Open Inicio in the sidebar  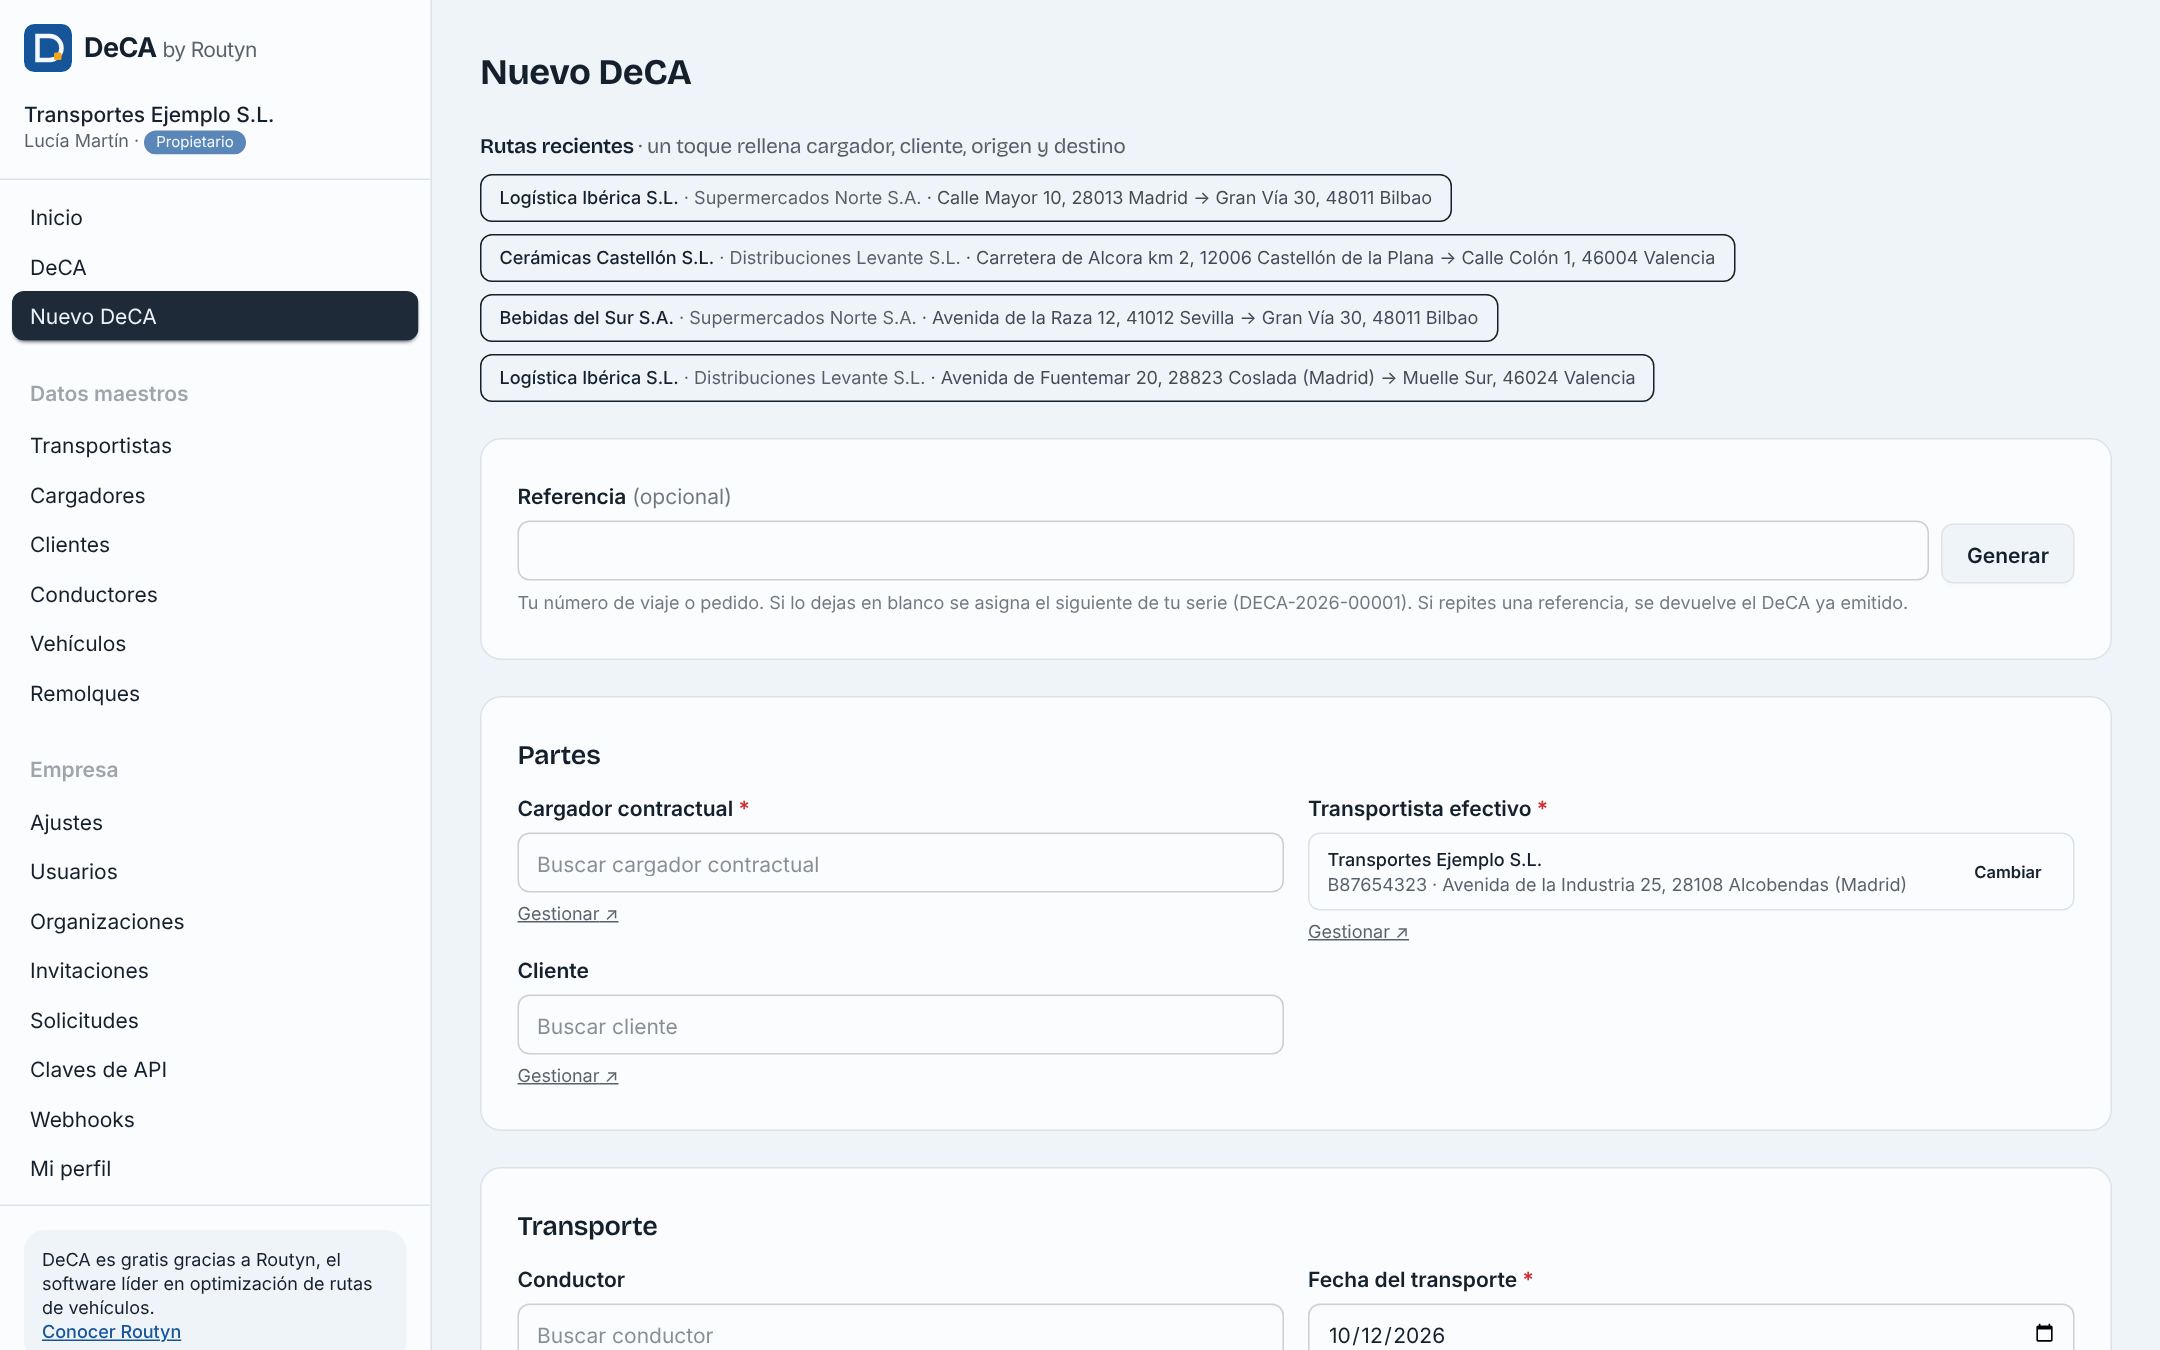(x=215, y=218)
